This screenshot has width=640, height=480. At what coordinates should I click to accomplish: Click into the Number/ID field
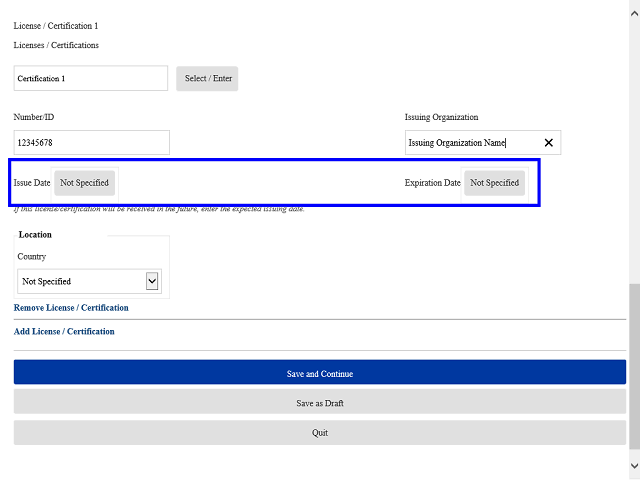click(91, 142)
